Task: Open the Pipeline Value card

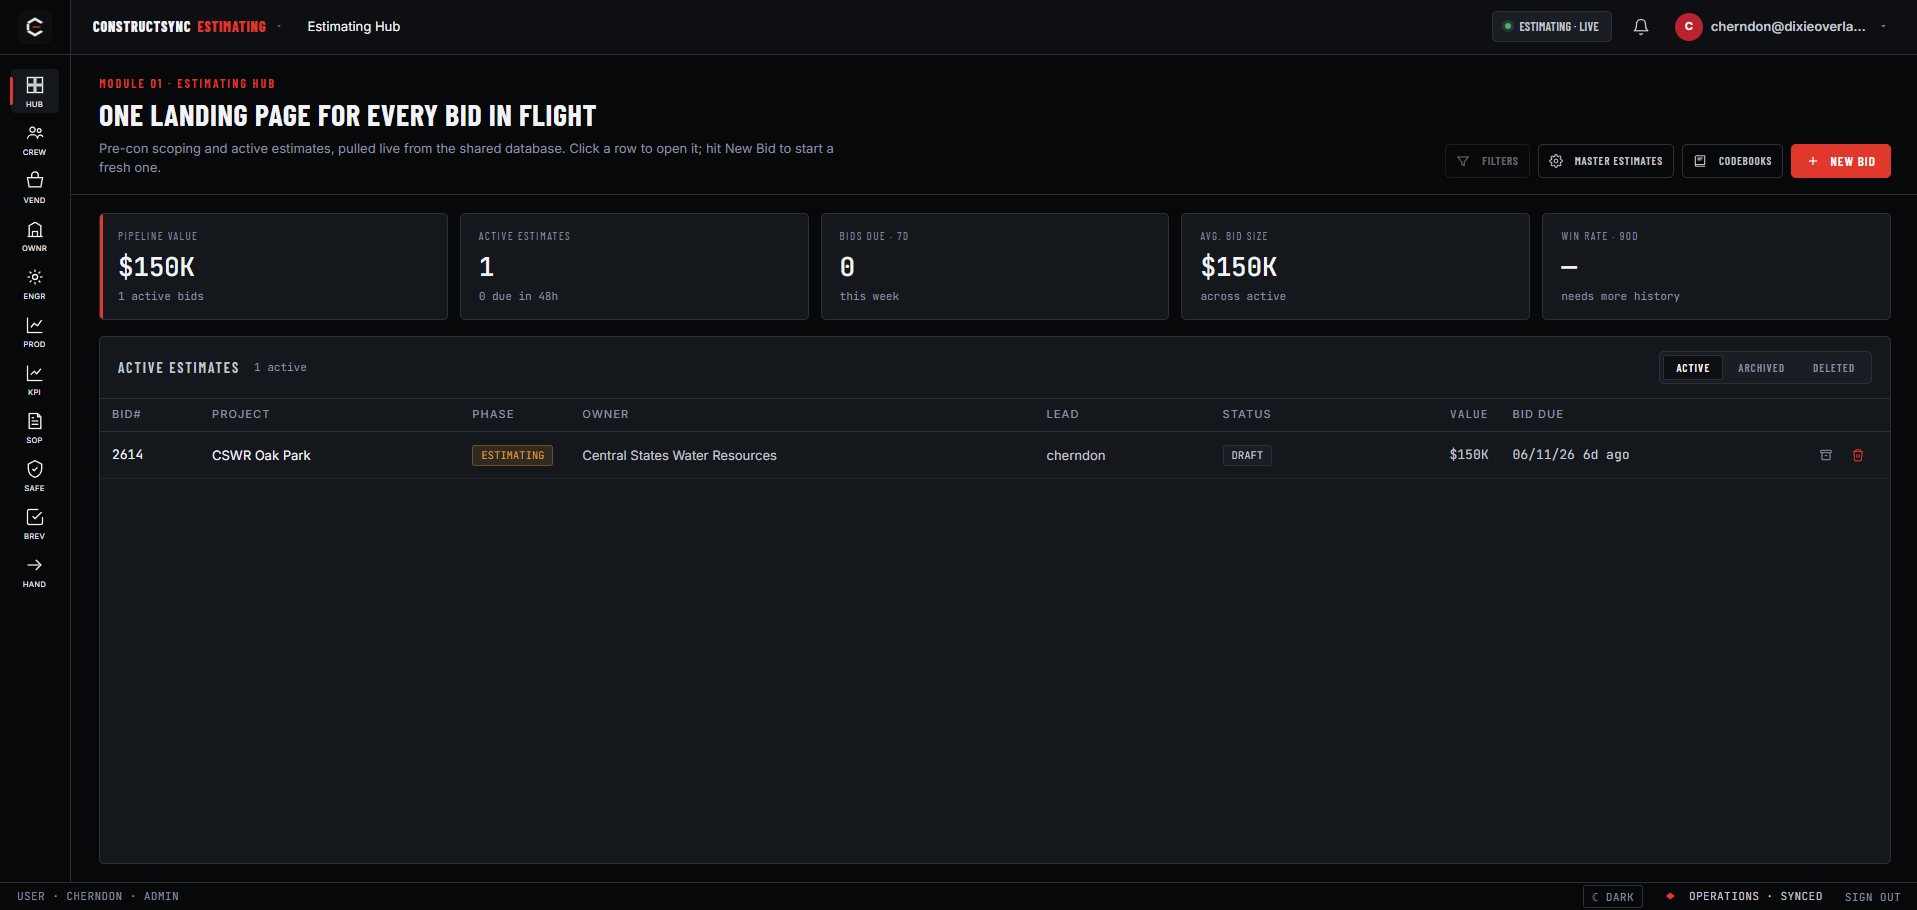Action: point(273,266)
